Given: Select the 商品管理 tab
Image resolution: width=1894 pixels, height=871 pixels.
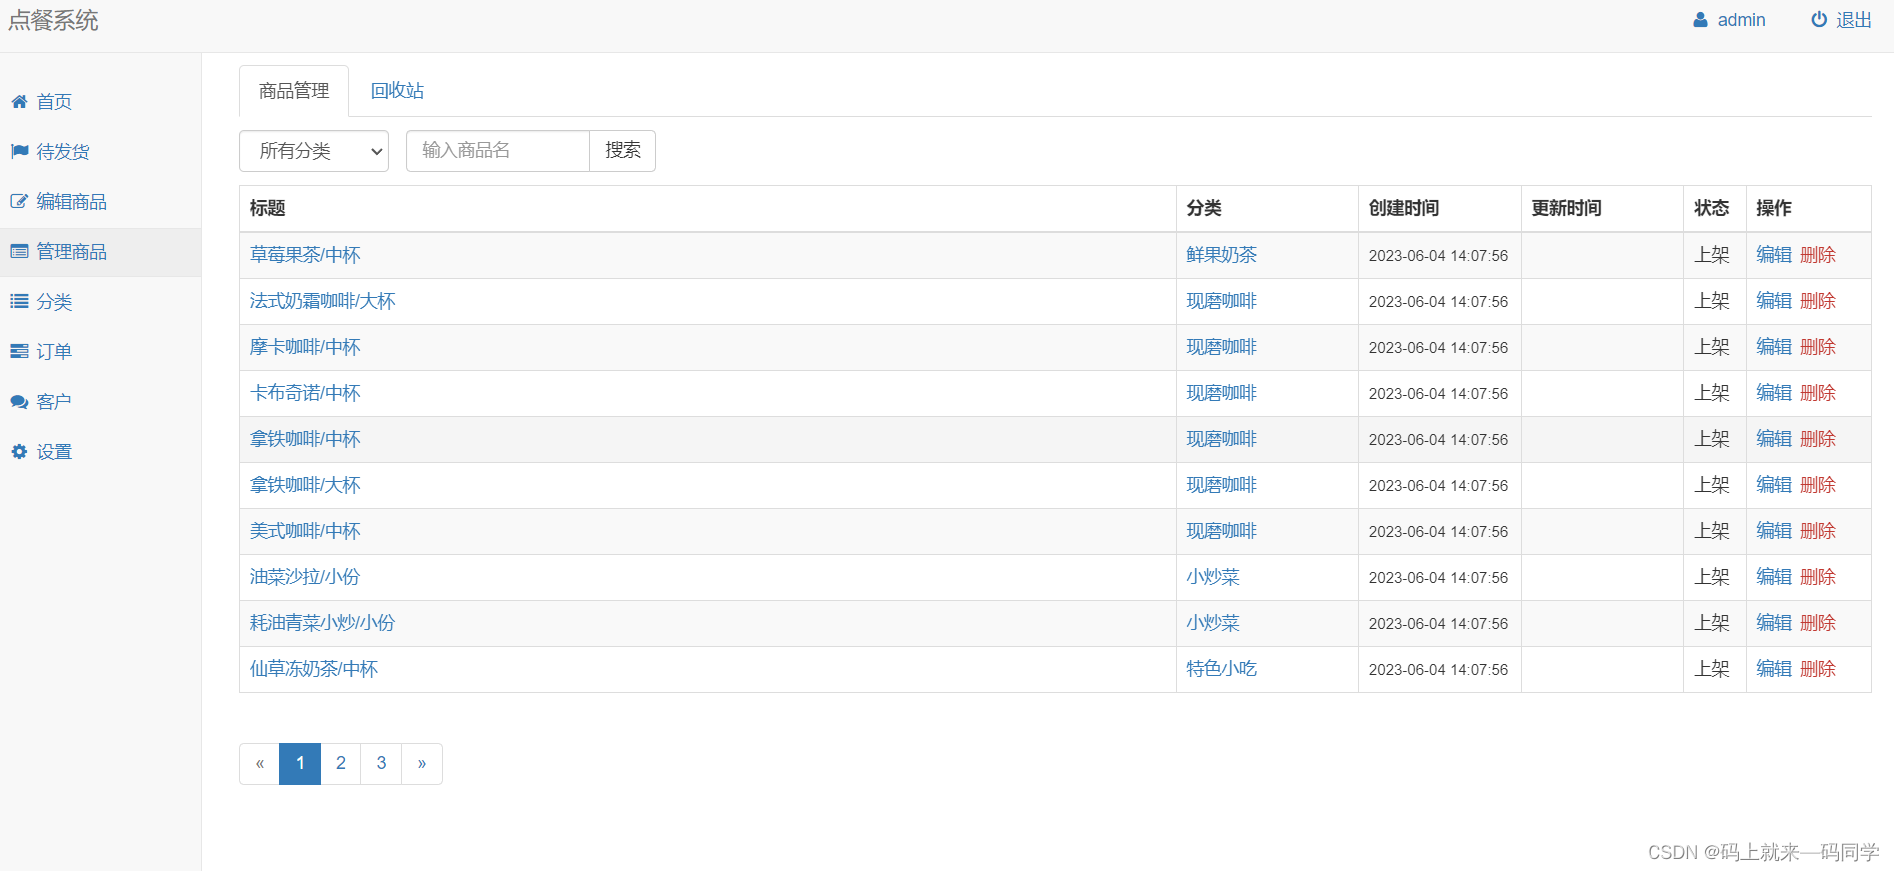Looking at the screenshot, I should 294,91.
